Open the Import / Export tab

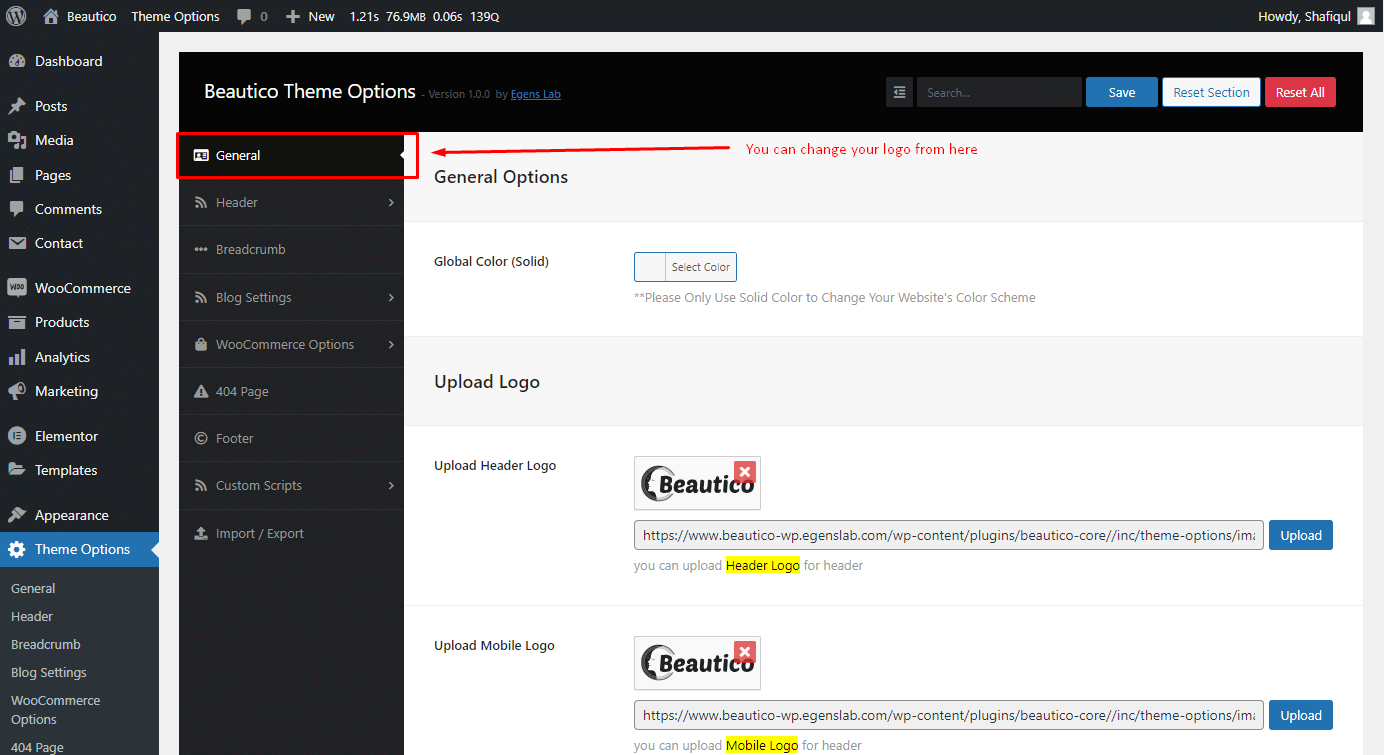tap(292, 534)
